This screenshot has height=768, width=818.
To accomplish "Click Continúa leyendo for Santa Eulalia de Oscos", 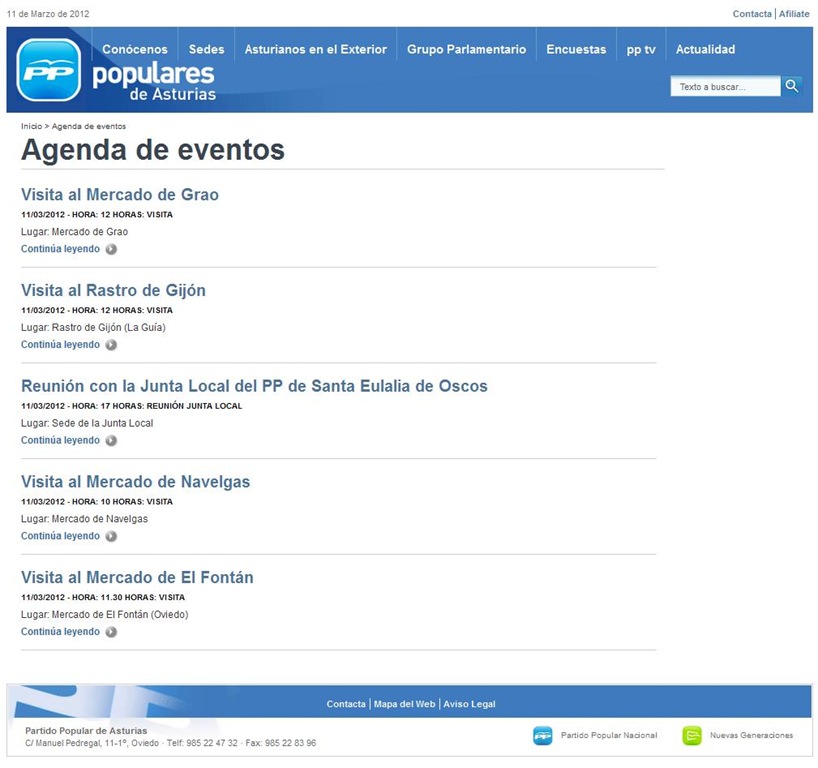I will (60, 440).
